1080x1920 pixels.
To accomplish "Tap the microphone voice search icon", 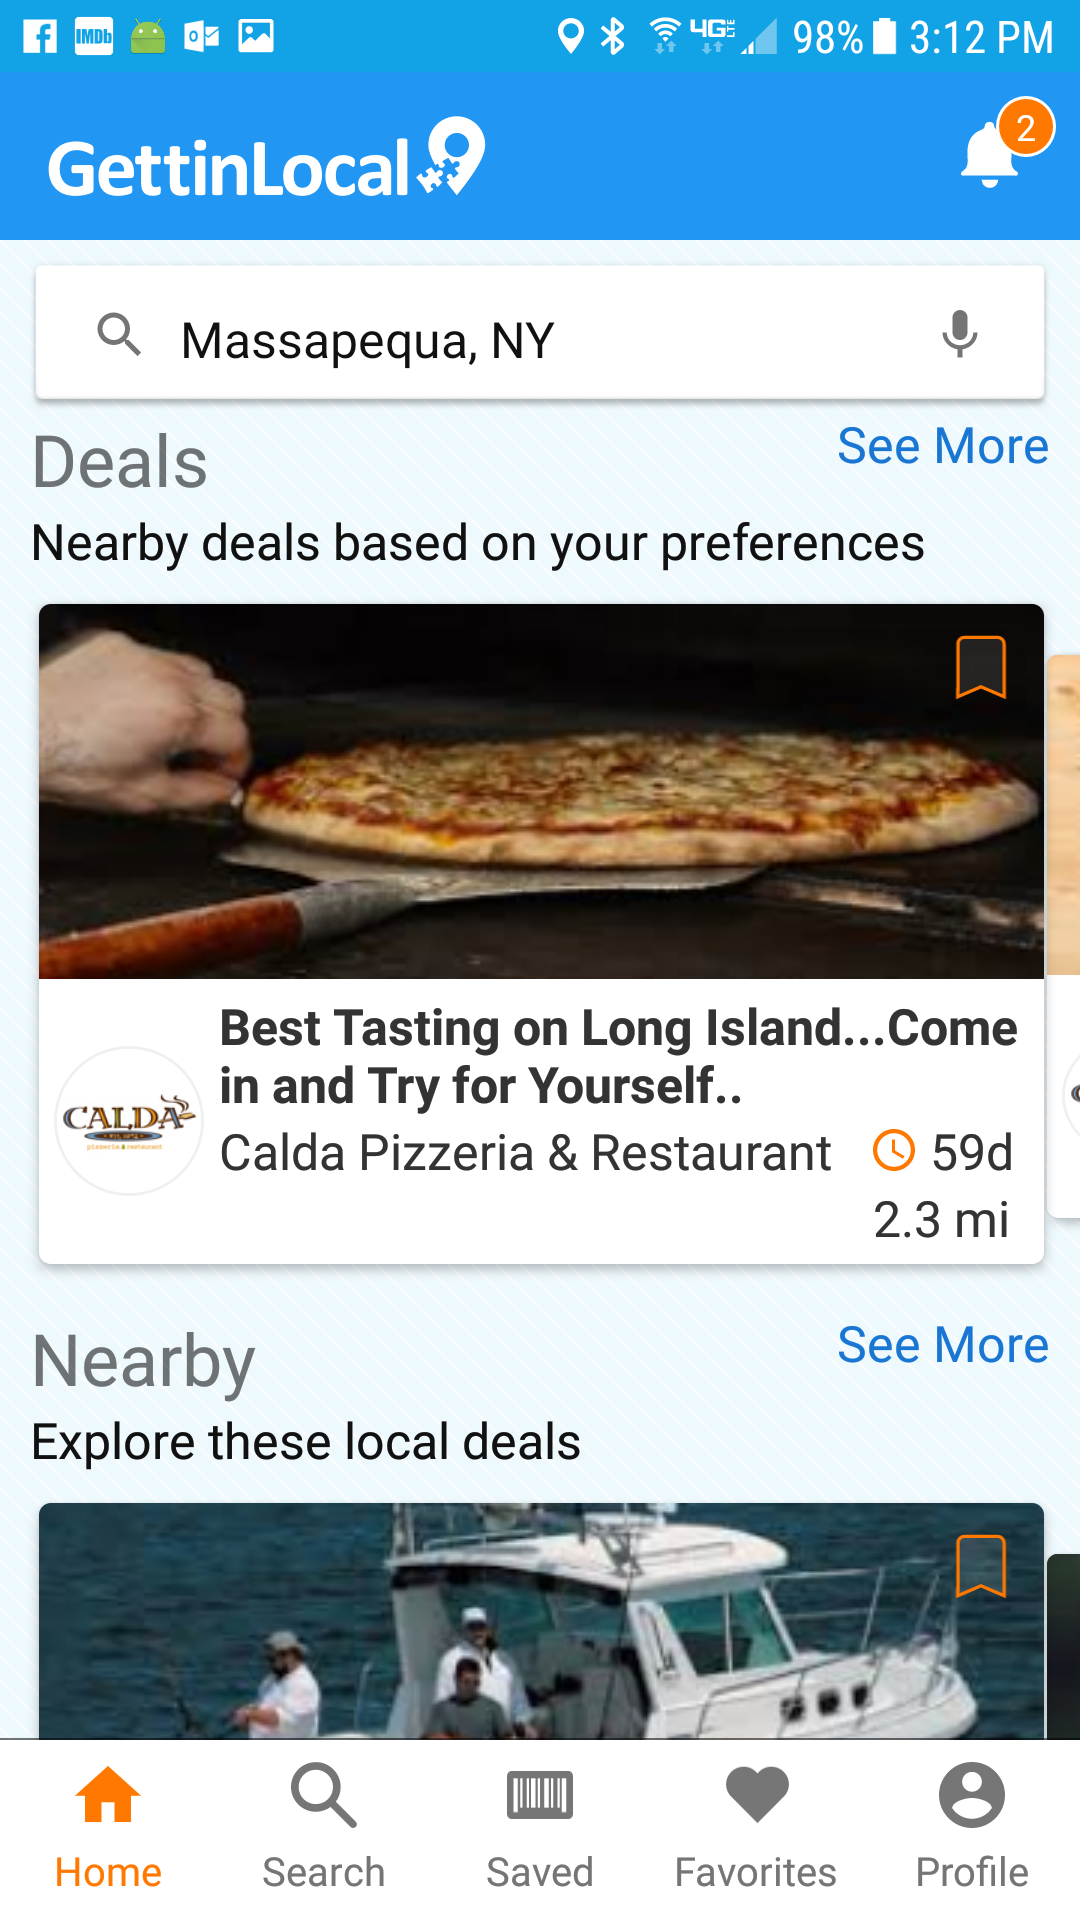I will pyautogui.click(x=959, y=334).
